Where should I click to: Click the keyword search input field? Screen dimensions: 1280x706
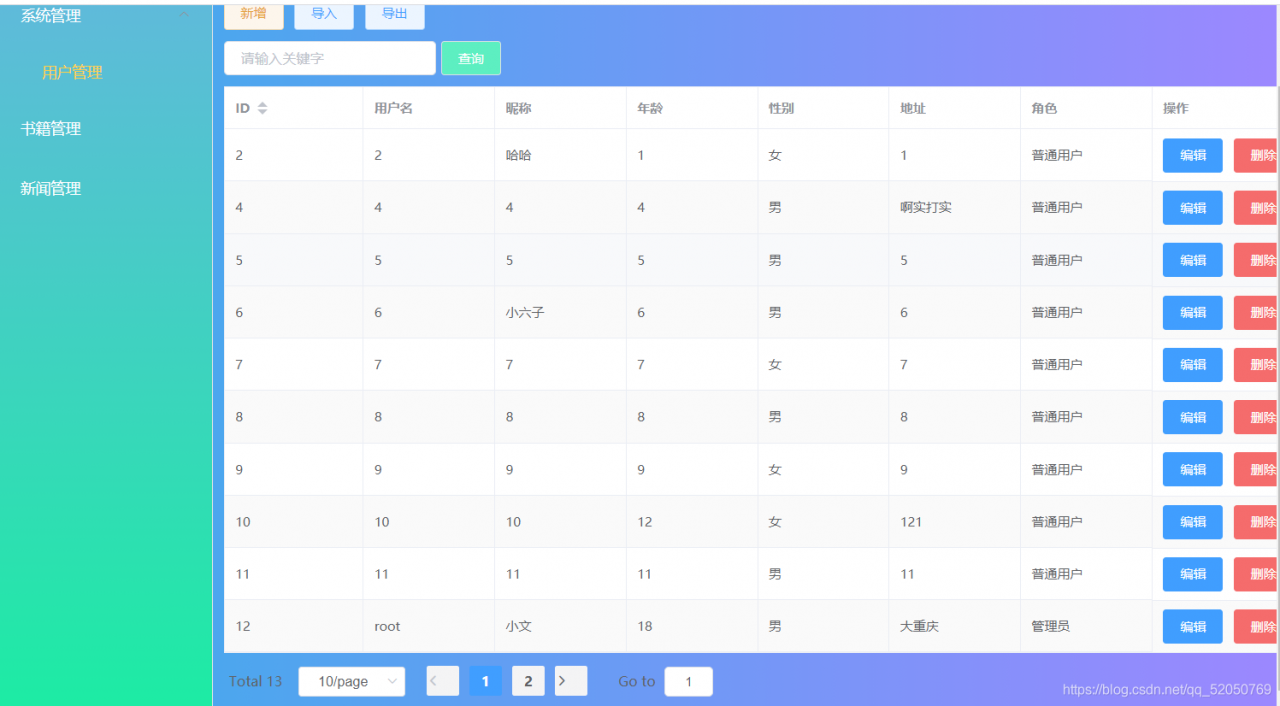tap(329, 58)
